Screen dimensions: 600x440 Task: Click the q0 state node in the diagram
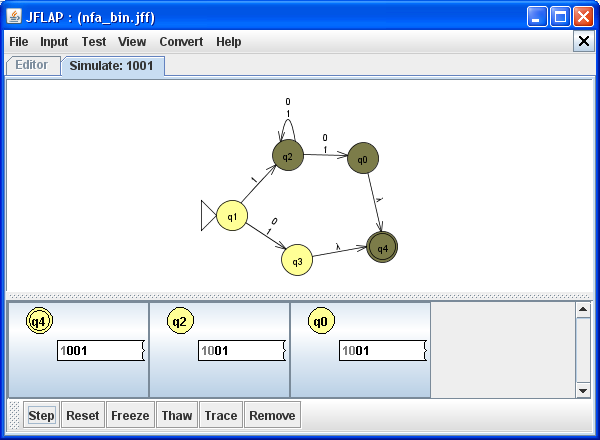(363, 158)
